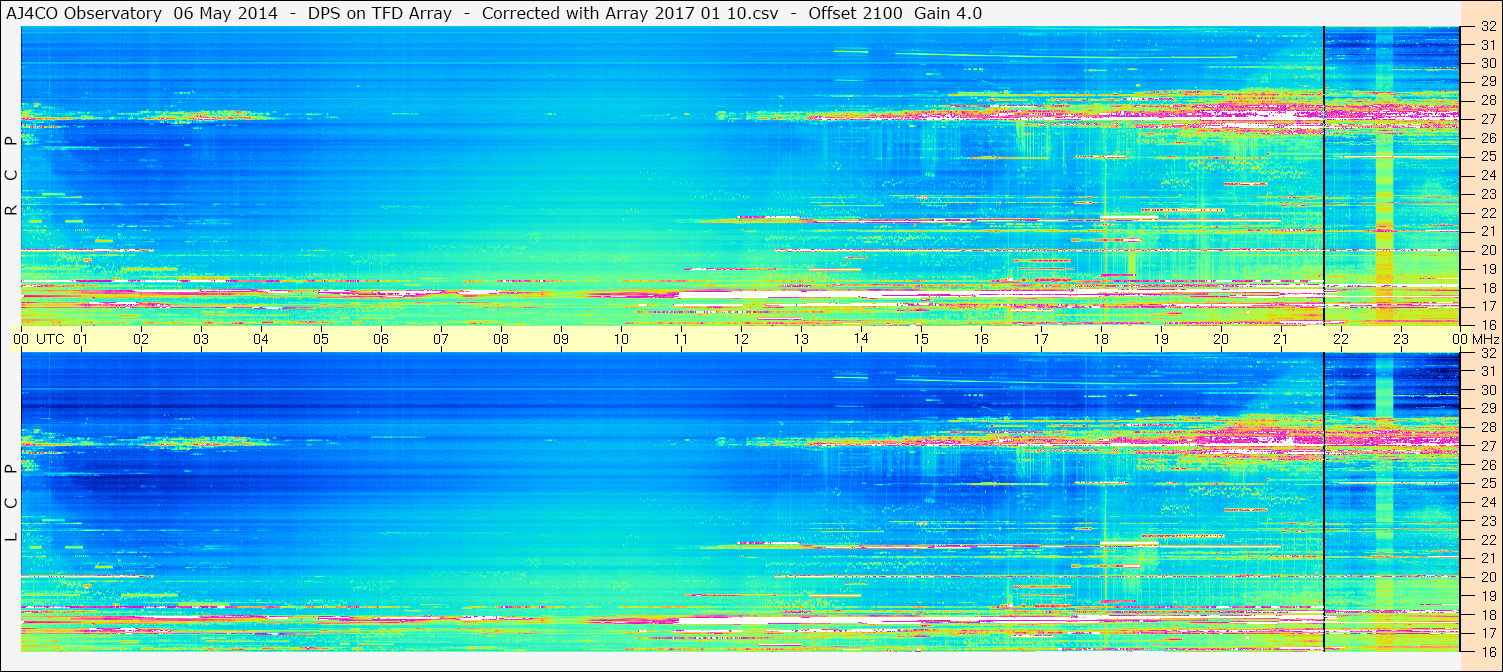
Task: Click the 32 MHz tick label of the LCP panel
Action: click(x=1488, y=353)
